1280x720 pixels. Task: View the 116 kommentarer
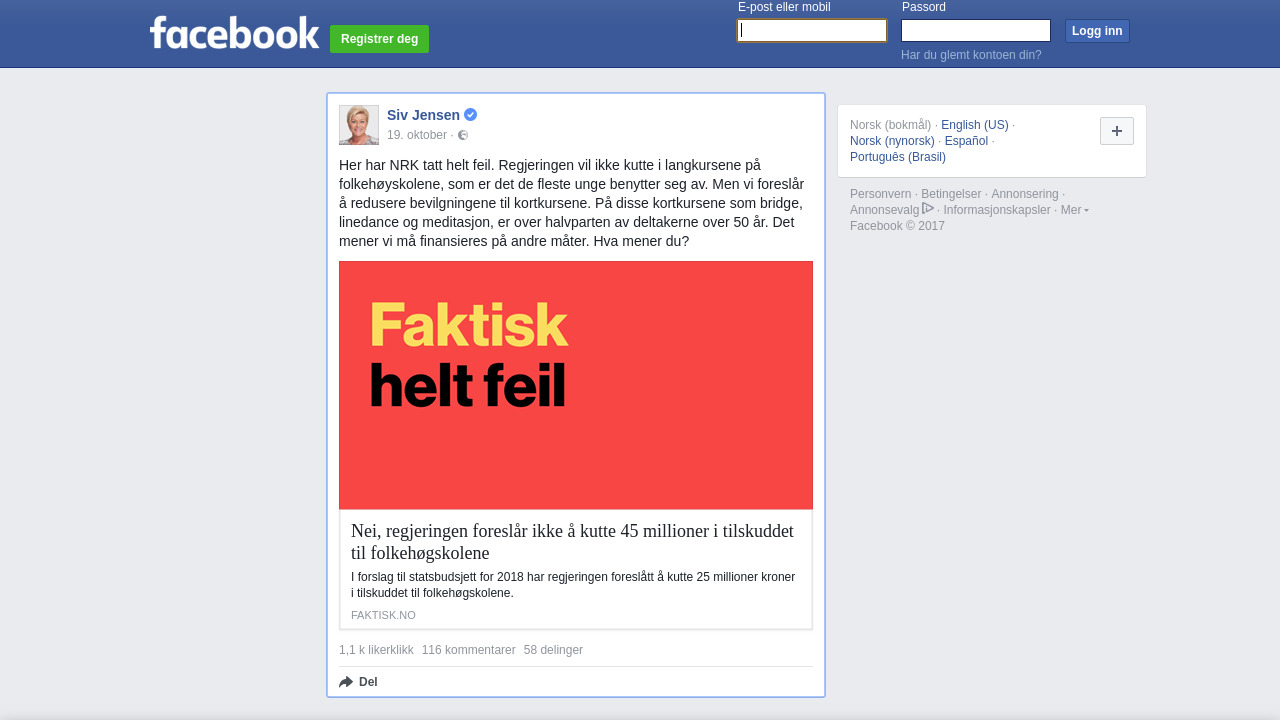469,650
